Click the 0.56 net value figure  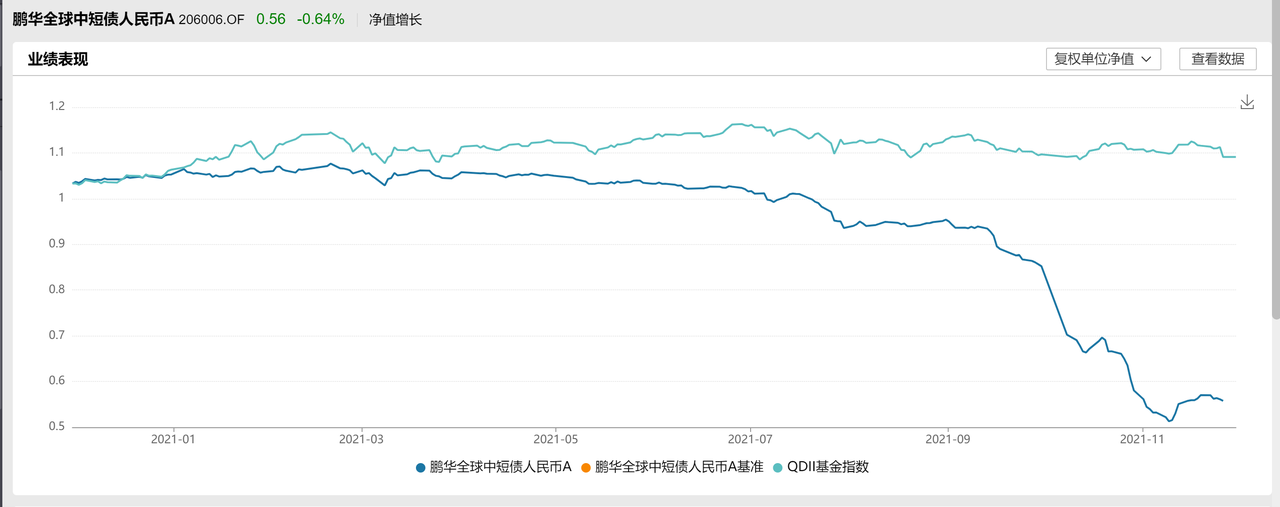point(270,19)
